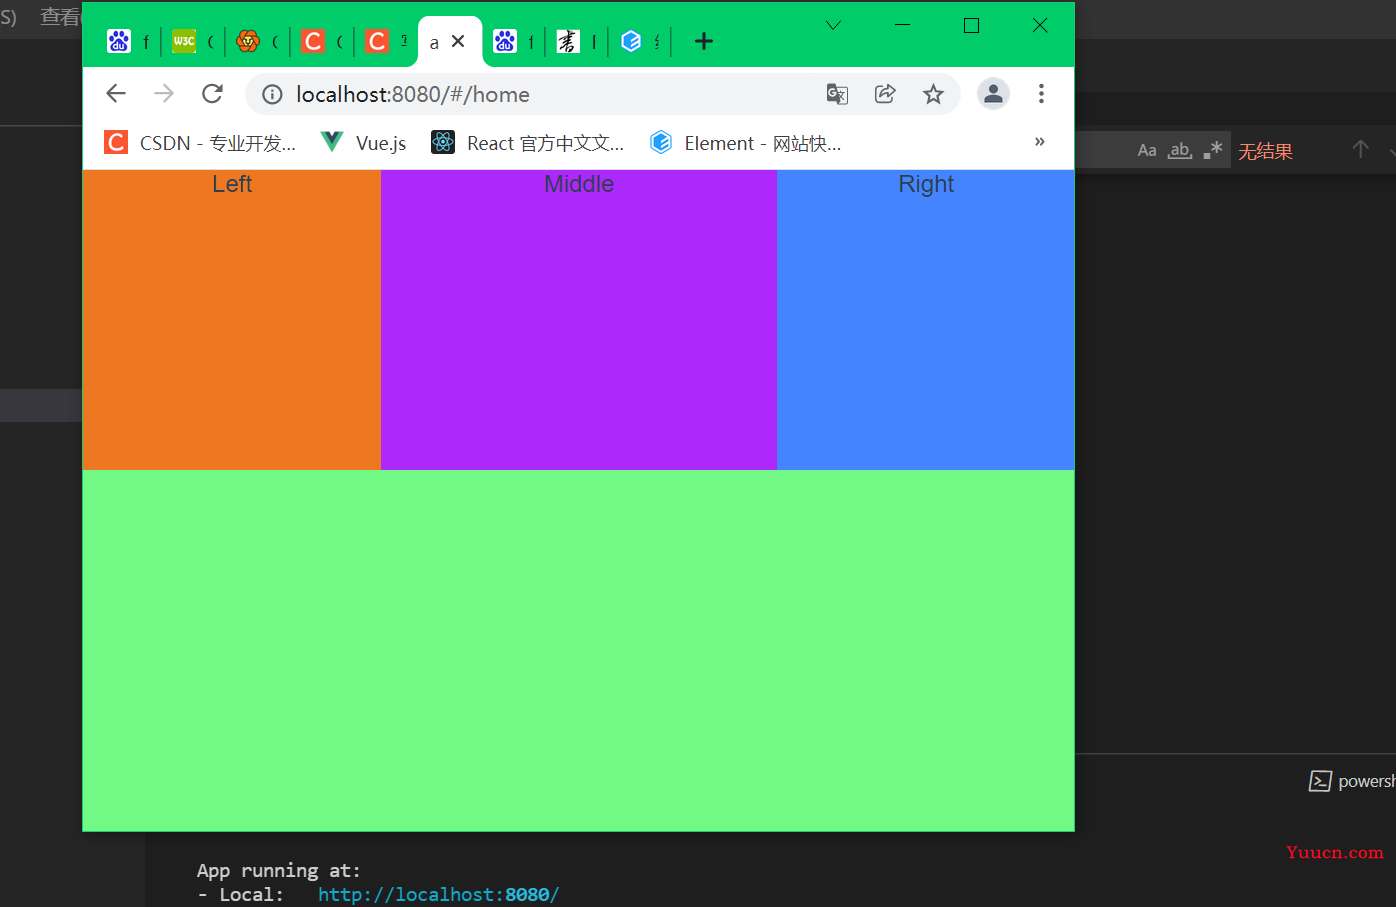1396x907 pixels.
Task: Open the 查看 menu in VS Code
Action: point(59,16)
